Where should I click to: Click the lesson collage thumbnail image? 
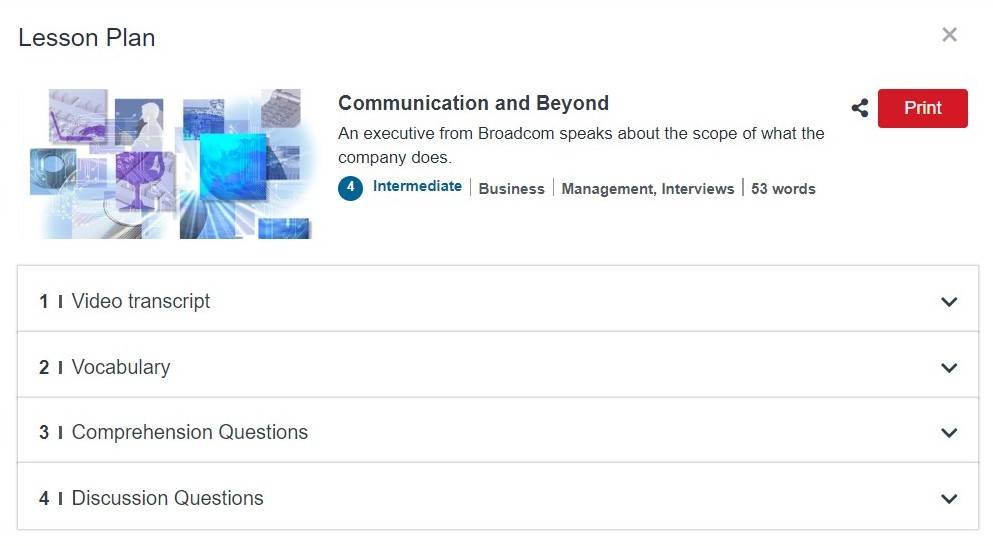click(170, 164)
